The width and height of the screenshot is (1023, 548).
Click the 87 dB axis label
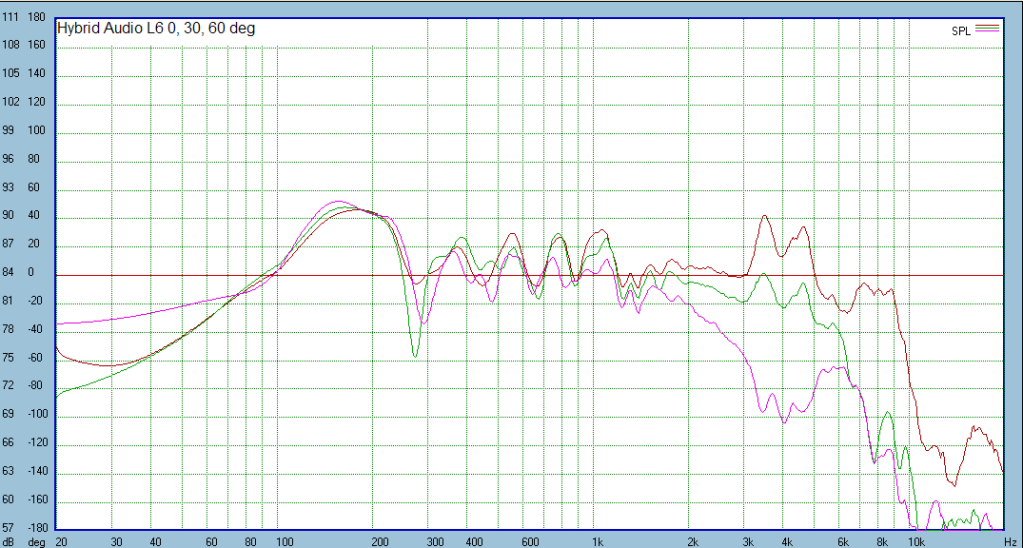(x=10, y=245)
